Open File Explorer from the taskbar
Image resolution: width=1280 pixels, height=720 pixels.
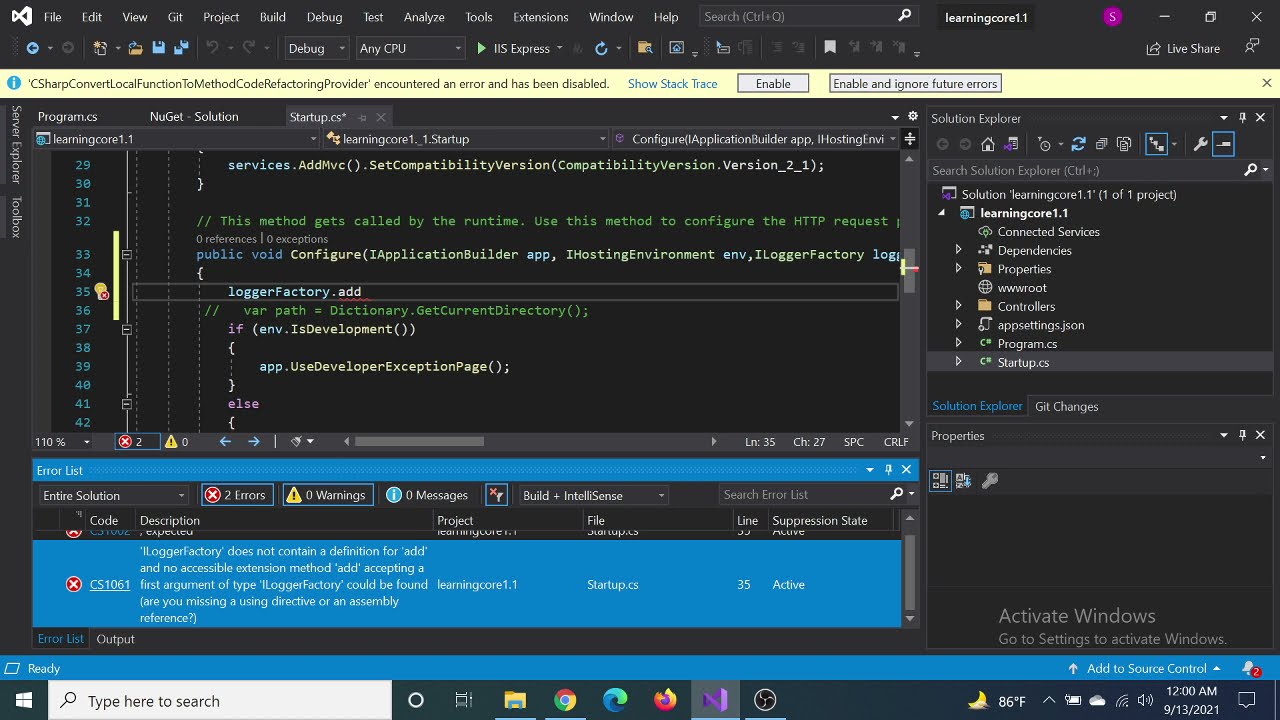tap(515, 700)
